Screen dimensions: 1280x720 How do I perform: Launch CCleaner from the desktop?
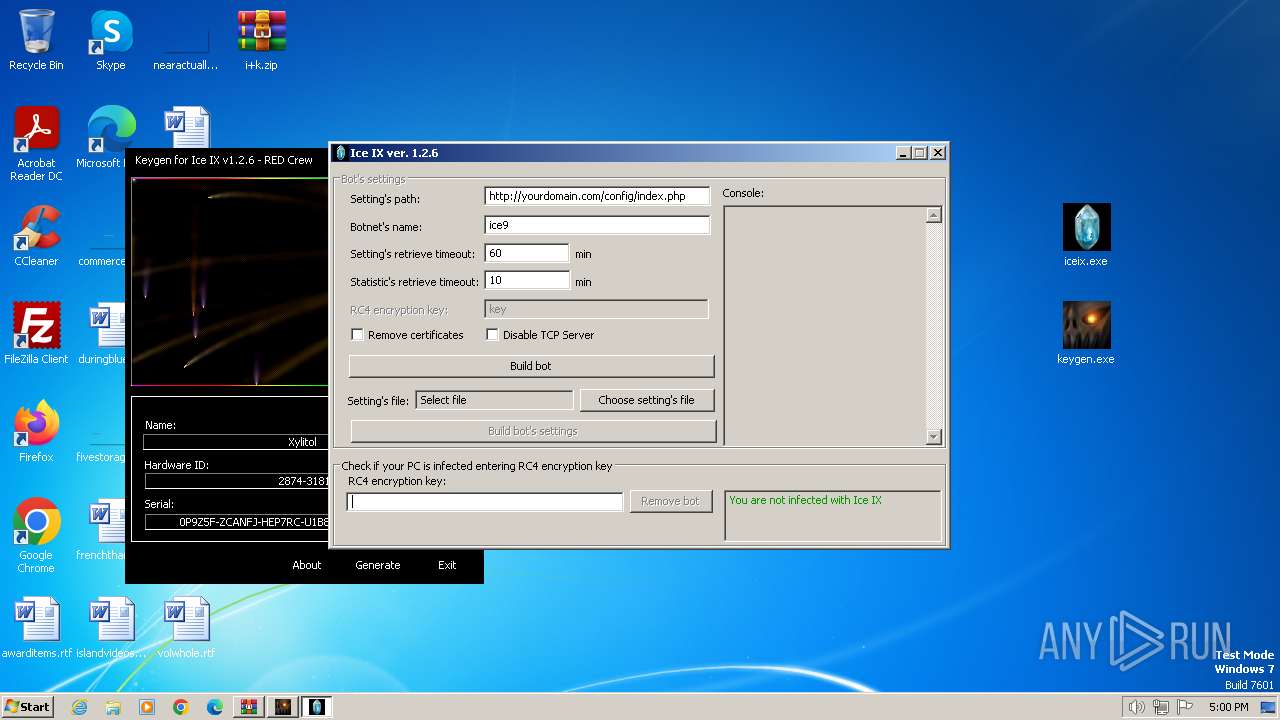(x=36, y=236)
